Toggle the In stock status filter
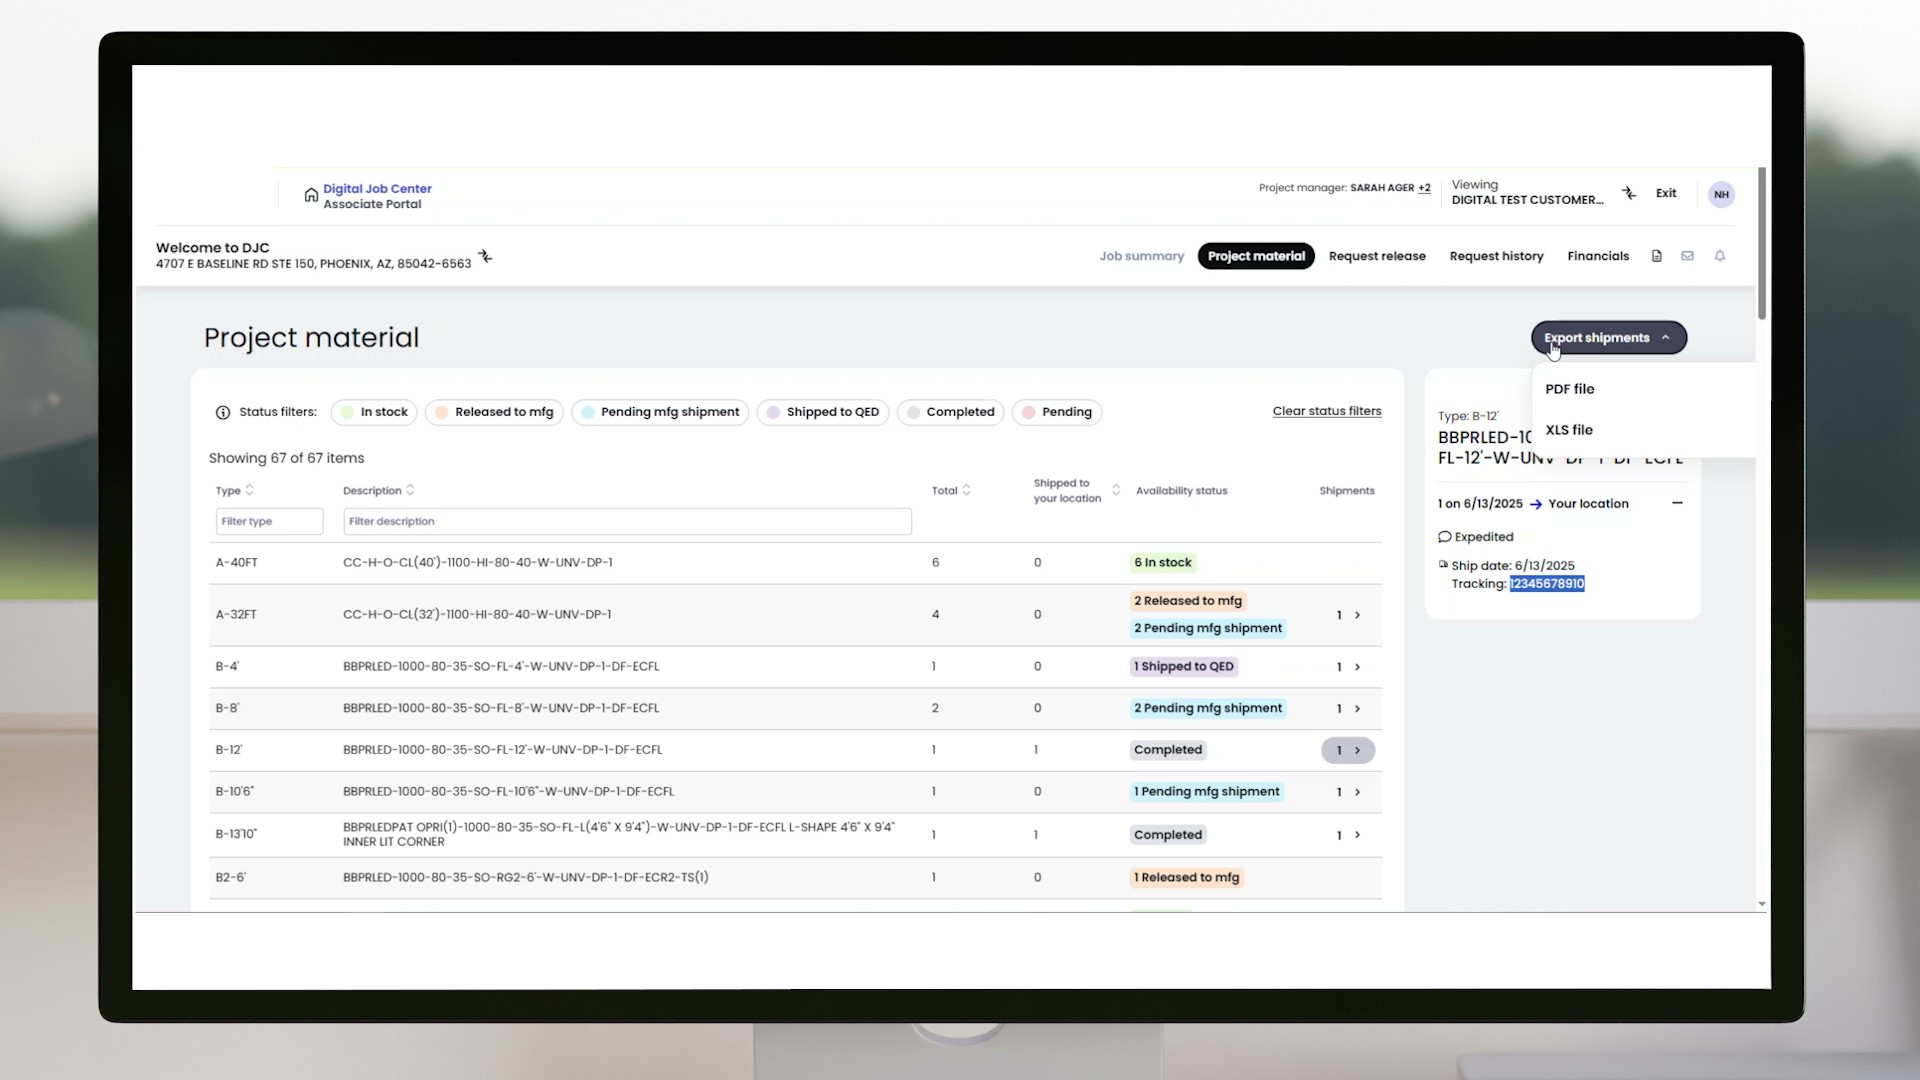The width and height of the screenshot is (1920, 1080). click(373, 412)
